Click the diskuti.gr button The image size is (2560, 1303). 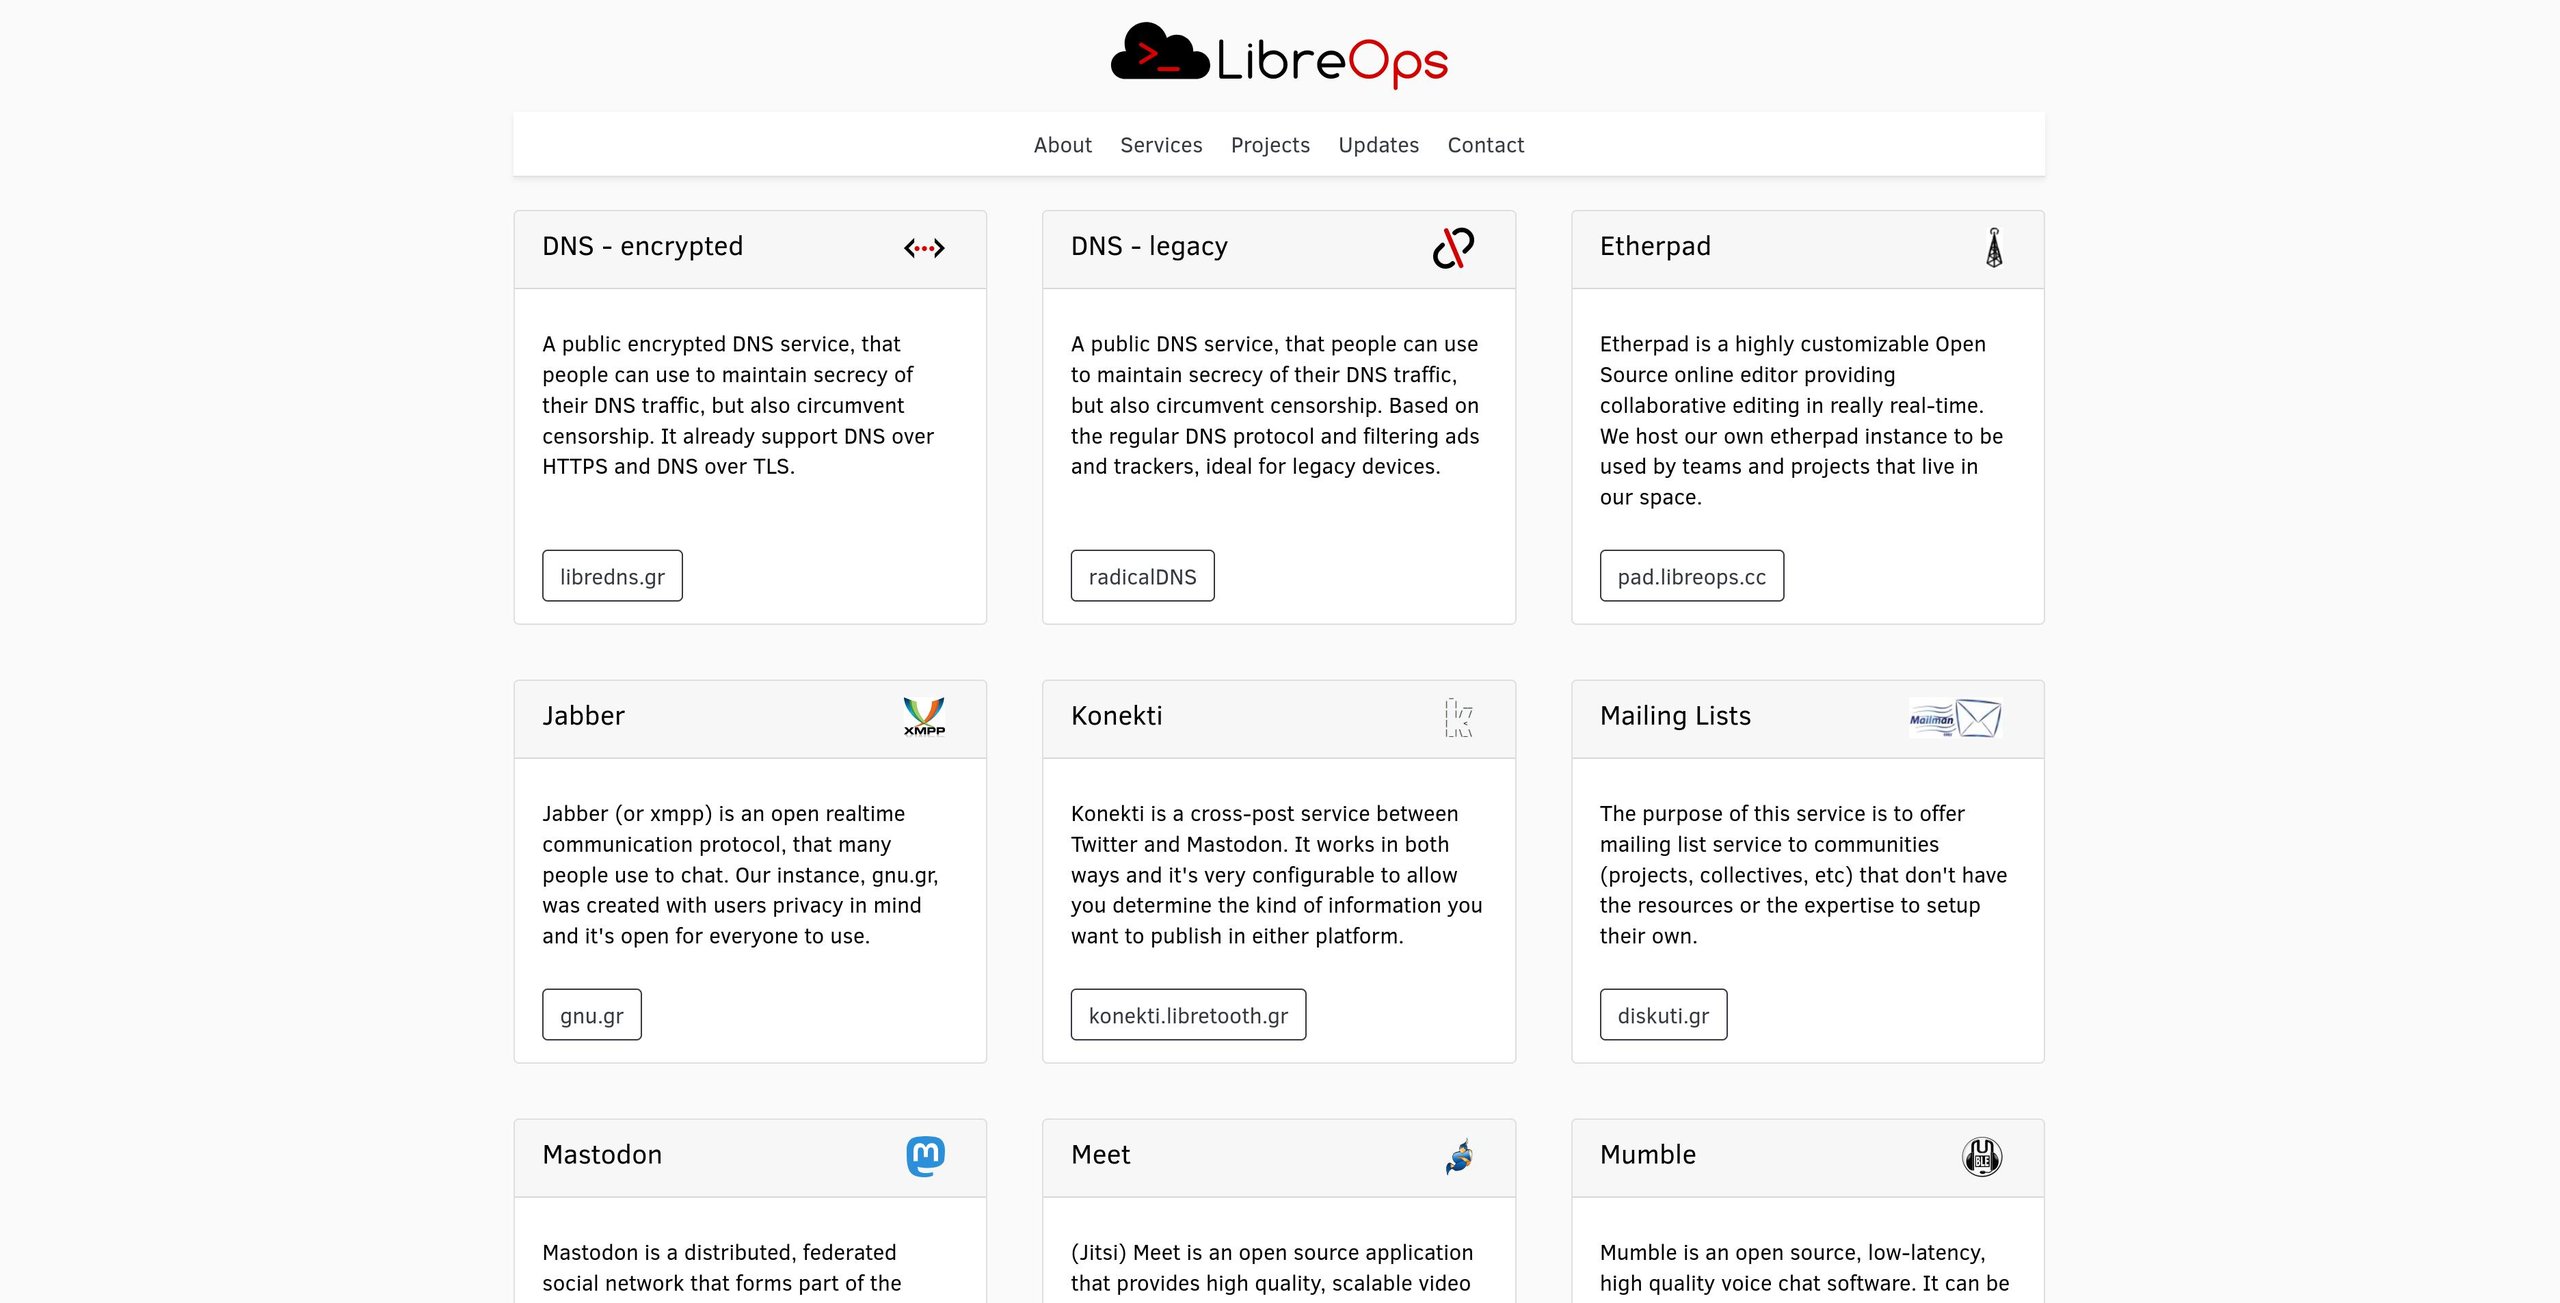1663,1015
